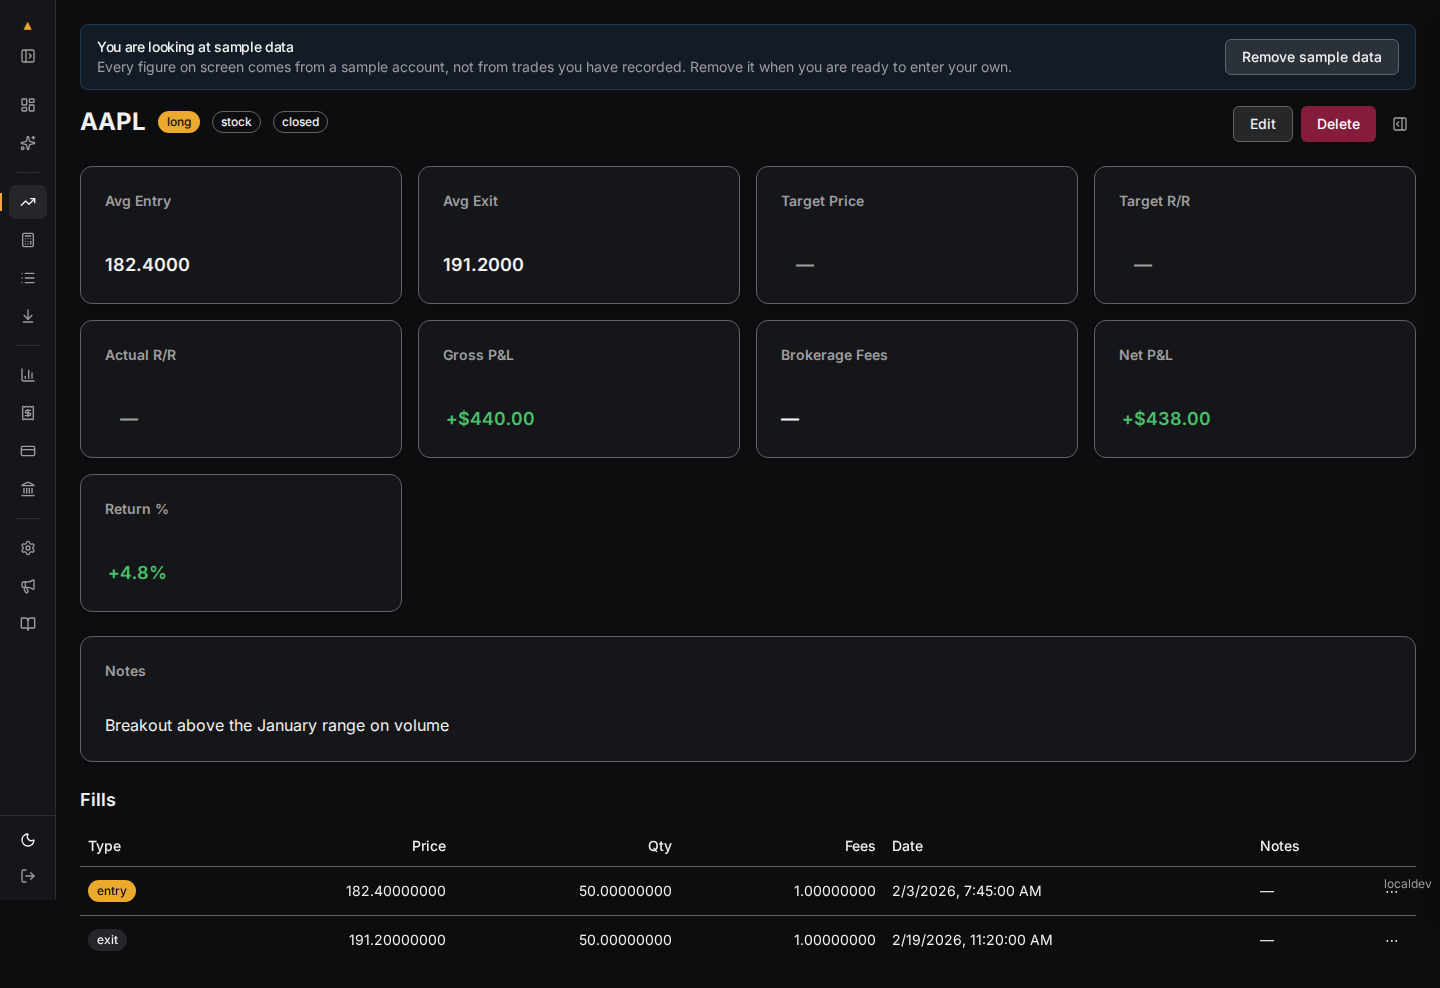Toggle the right side panel icon beside Delete

pyautogui.click(x=1400, y=124)
